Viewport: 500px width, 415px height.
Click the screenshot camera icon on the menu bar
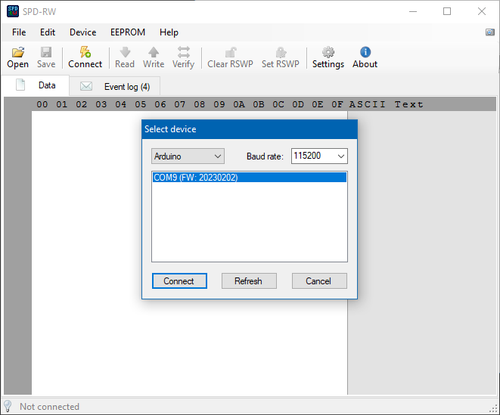coord(490,32)
